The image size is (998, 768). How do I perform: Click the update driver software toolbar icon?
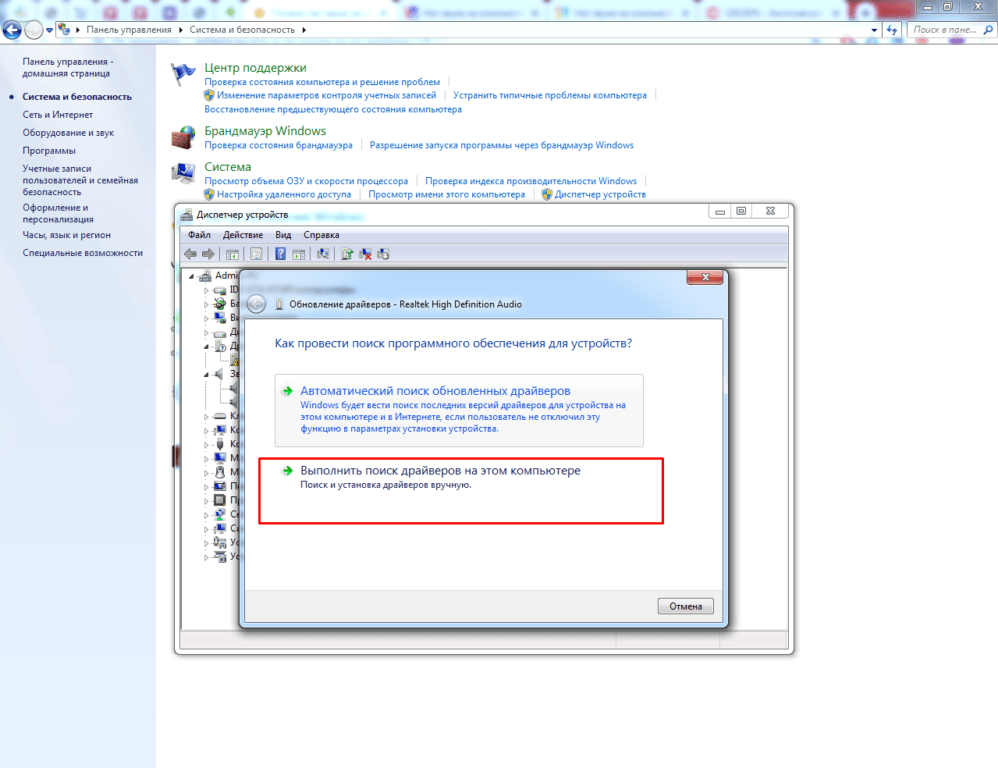(347, 254)
